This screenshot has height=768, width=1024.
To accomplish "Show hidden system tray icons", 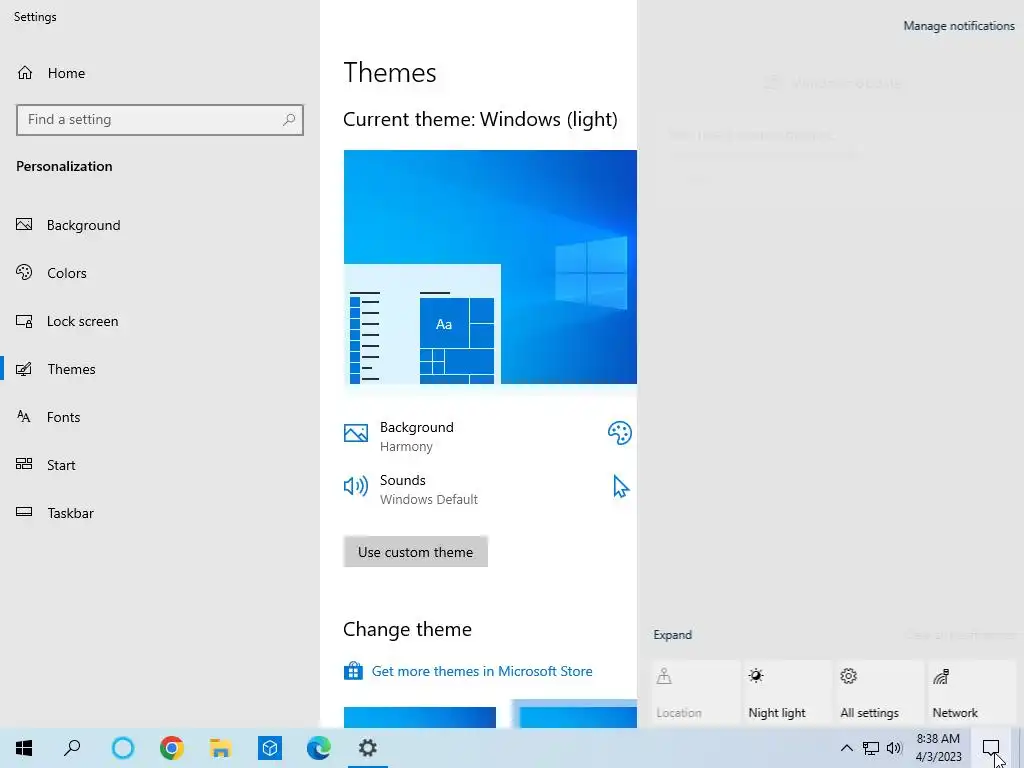I will coord(846,748).
